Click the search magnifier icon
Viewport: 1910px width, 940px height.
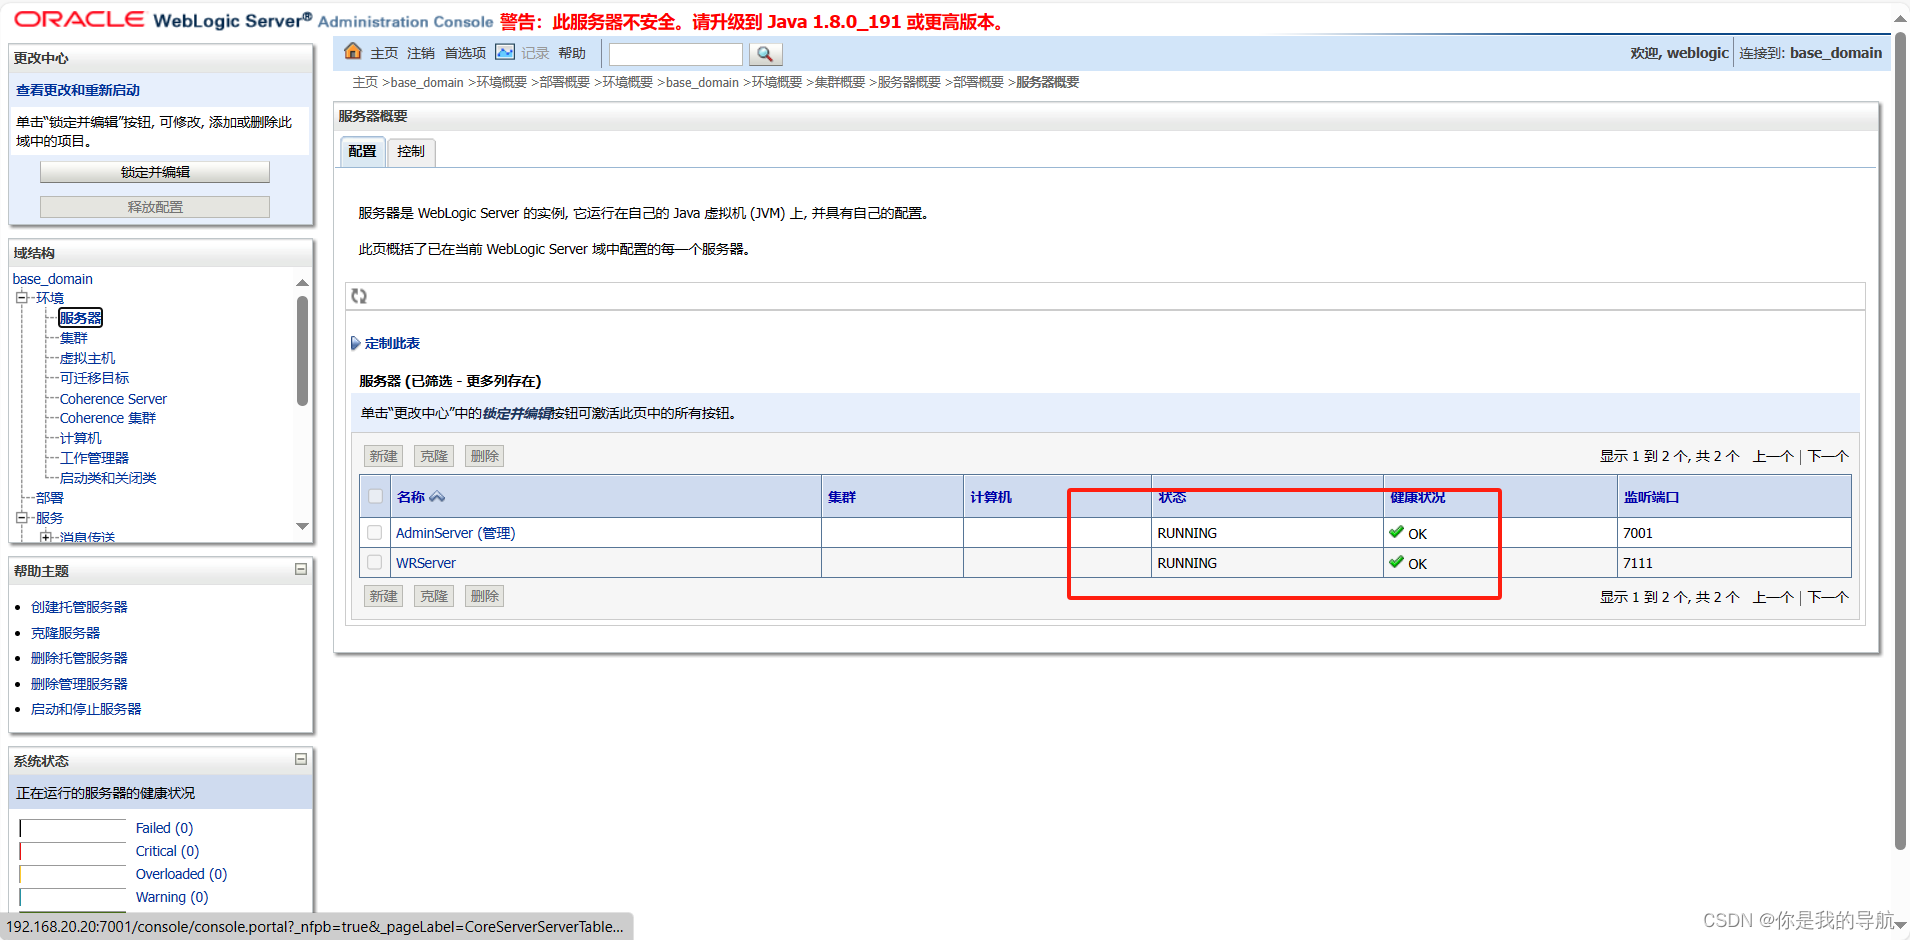click(765, 54)
